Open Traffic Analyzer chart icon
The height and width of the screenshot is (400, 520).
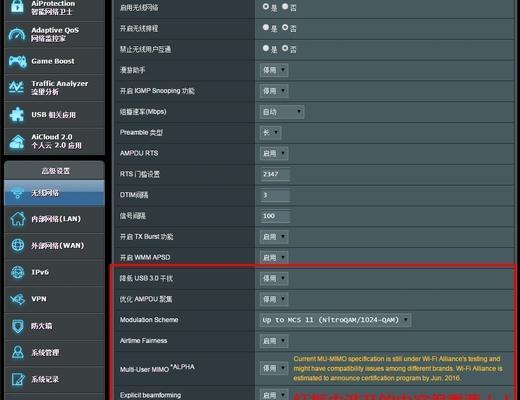(x=16, y=88)
